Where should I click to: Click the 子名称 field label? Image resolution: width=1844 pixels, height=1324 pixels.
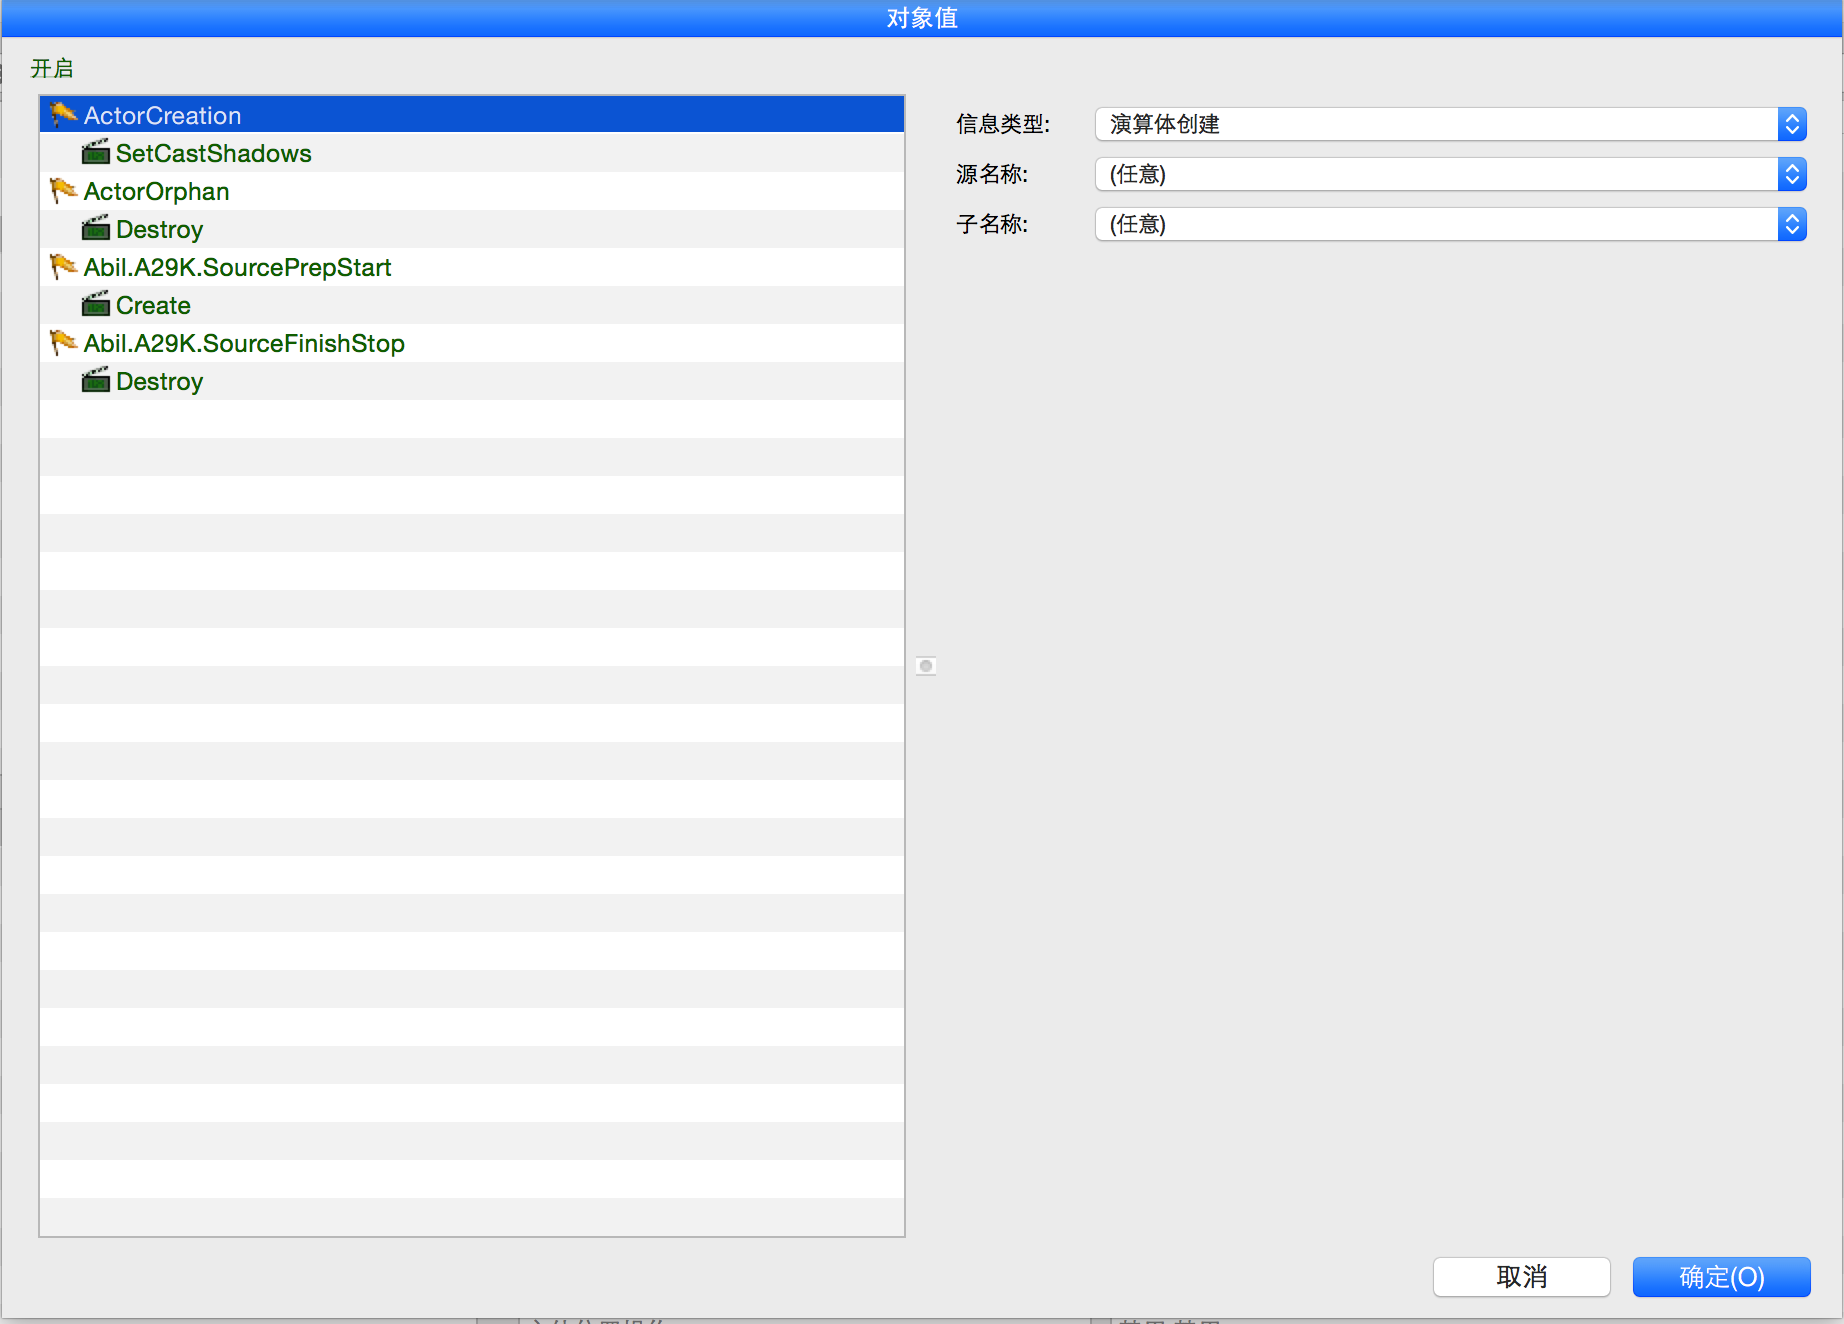[x=991, y=224]
